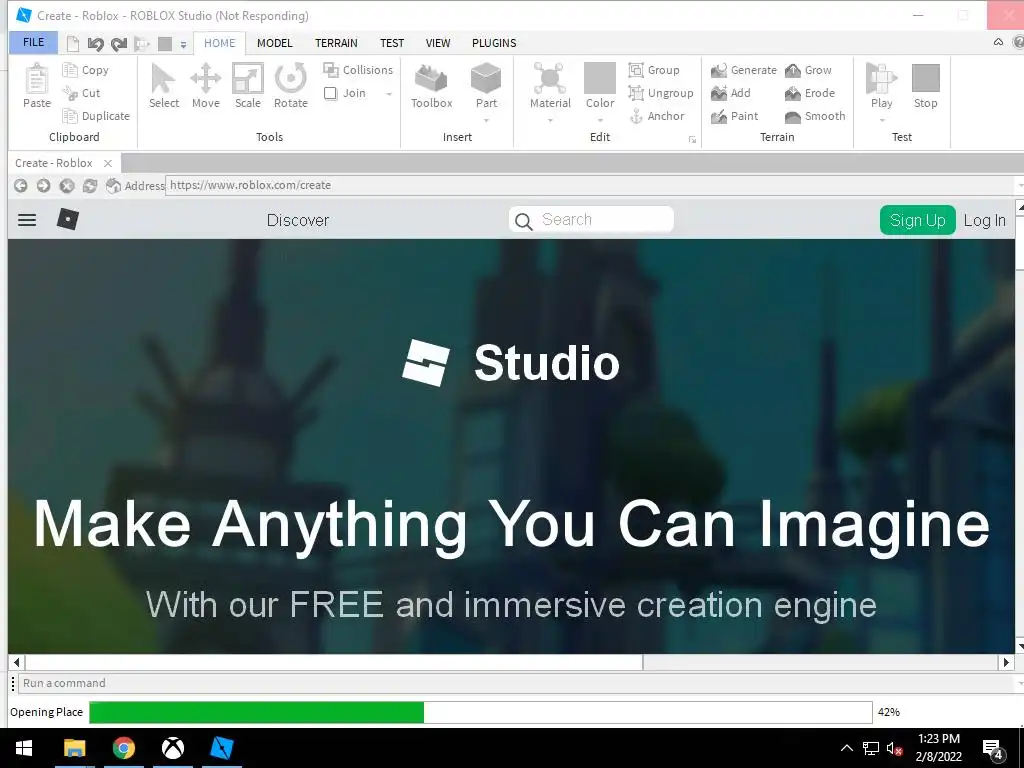Expand the Material dropdown arrow
1024x768 pixels.
pyautogui.click(x=550, y=120)
